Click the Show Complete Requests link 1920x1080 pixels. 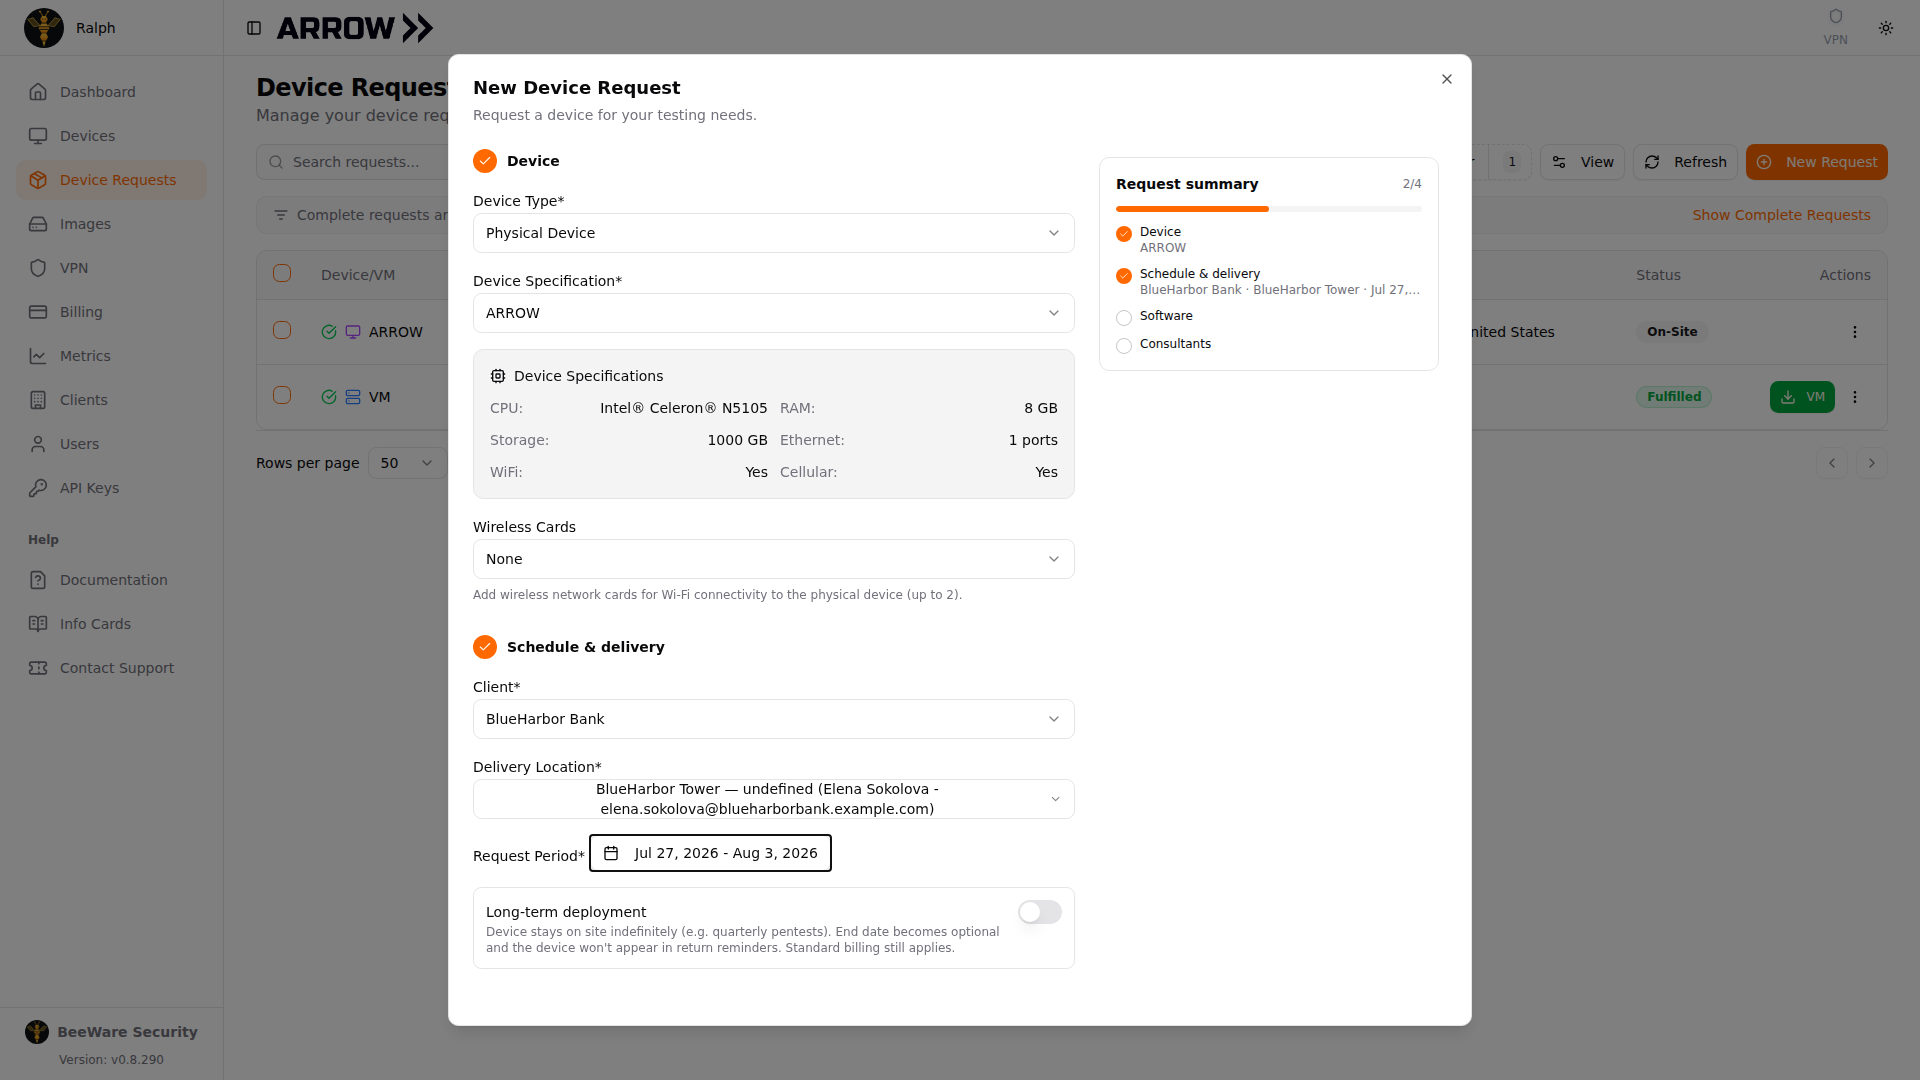(1781, 215)
